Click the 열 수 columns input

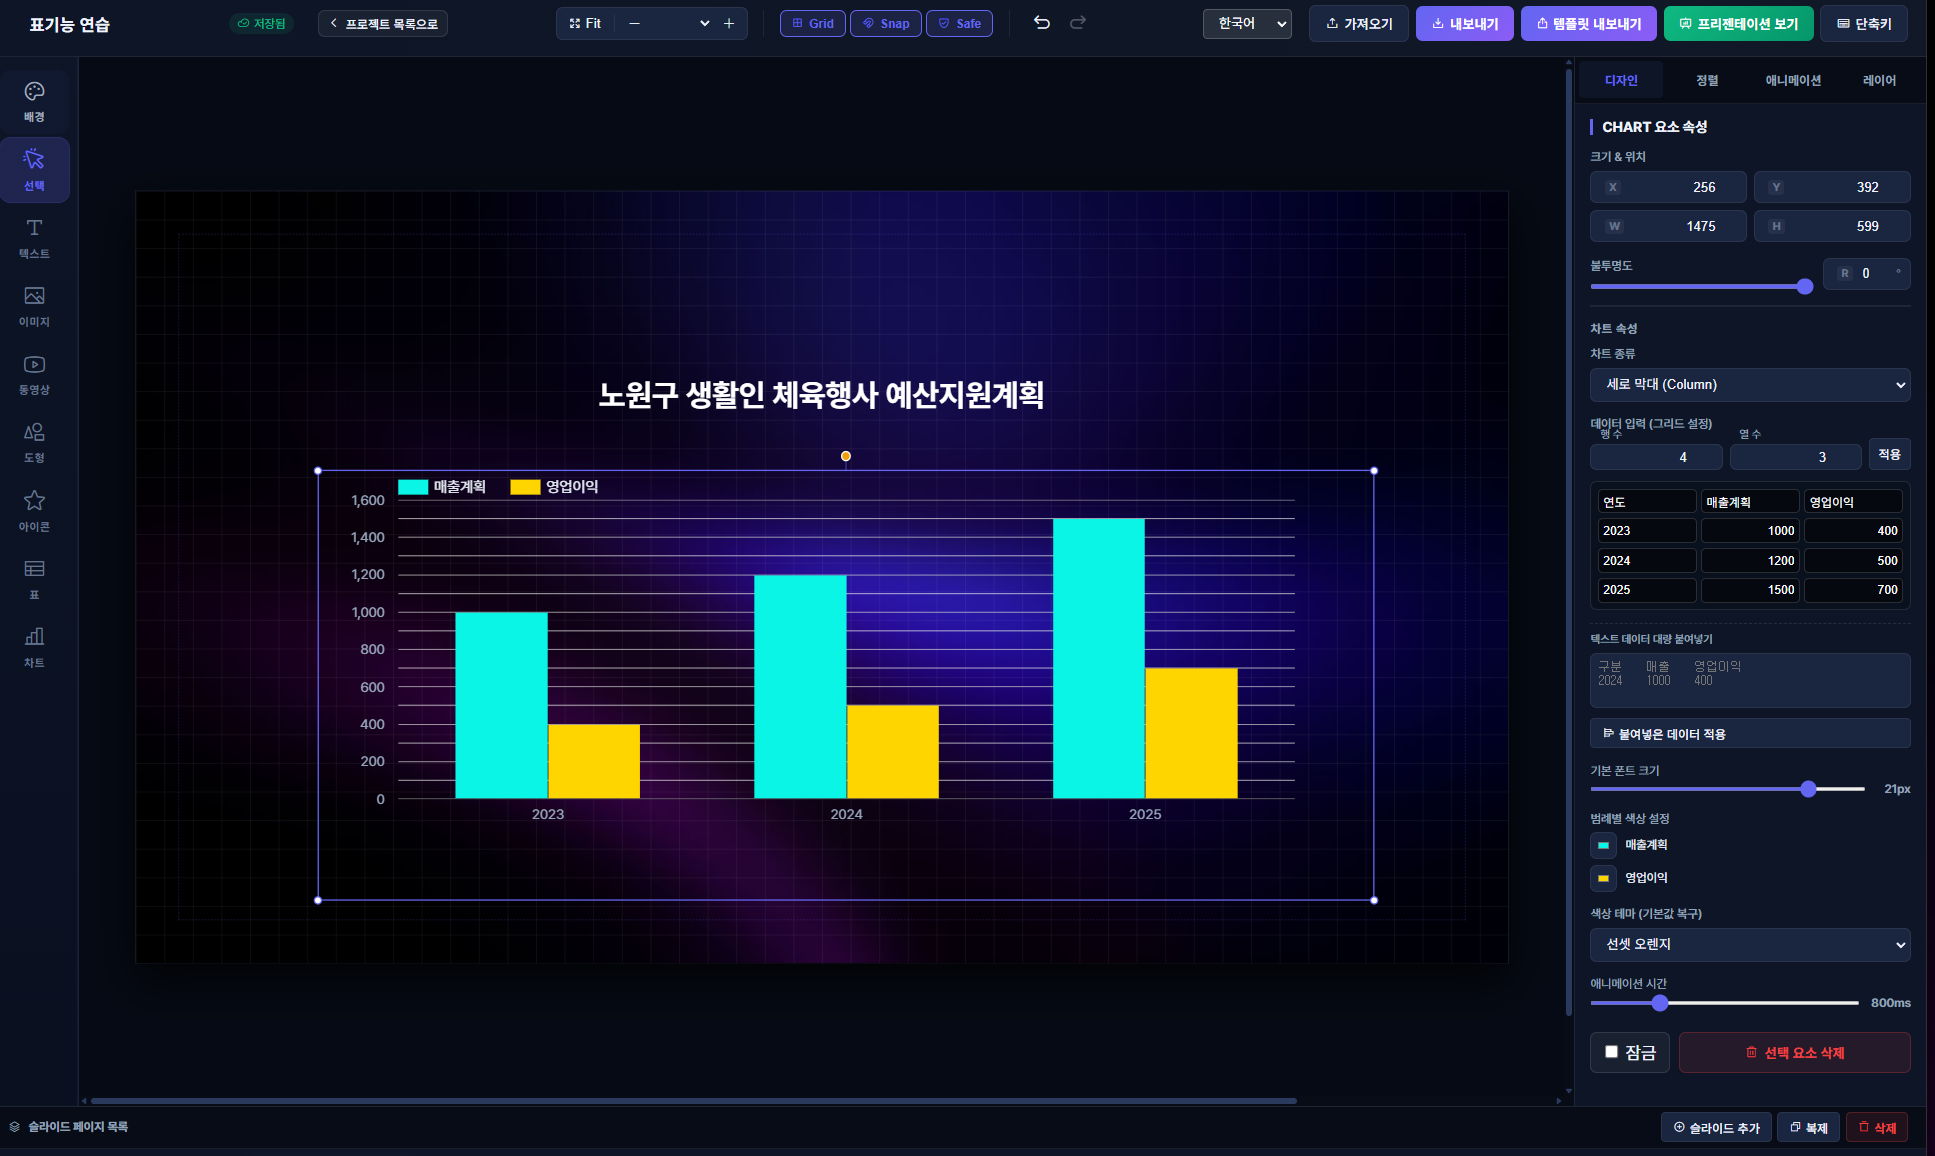(x=1795, y=457)
